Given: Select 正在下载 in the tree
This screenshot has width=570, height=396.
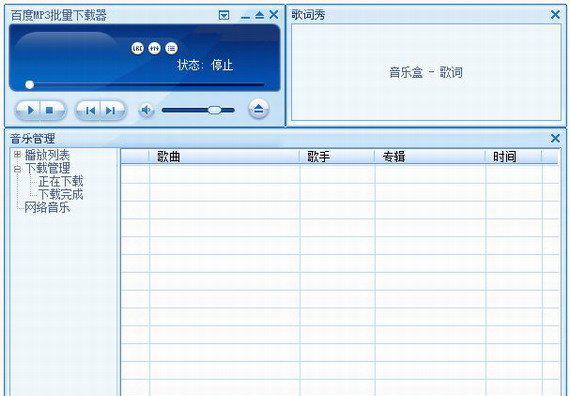Looking at the screenshot, I should [61, 181].
